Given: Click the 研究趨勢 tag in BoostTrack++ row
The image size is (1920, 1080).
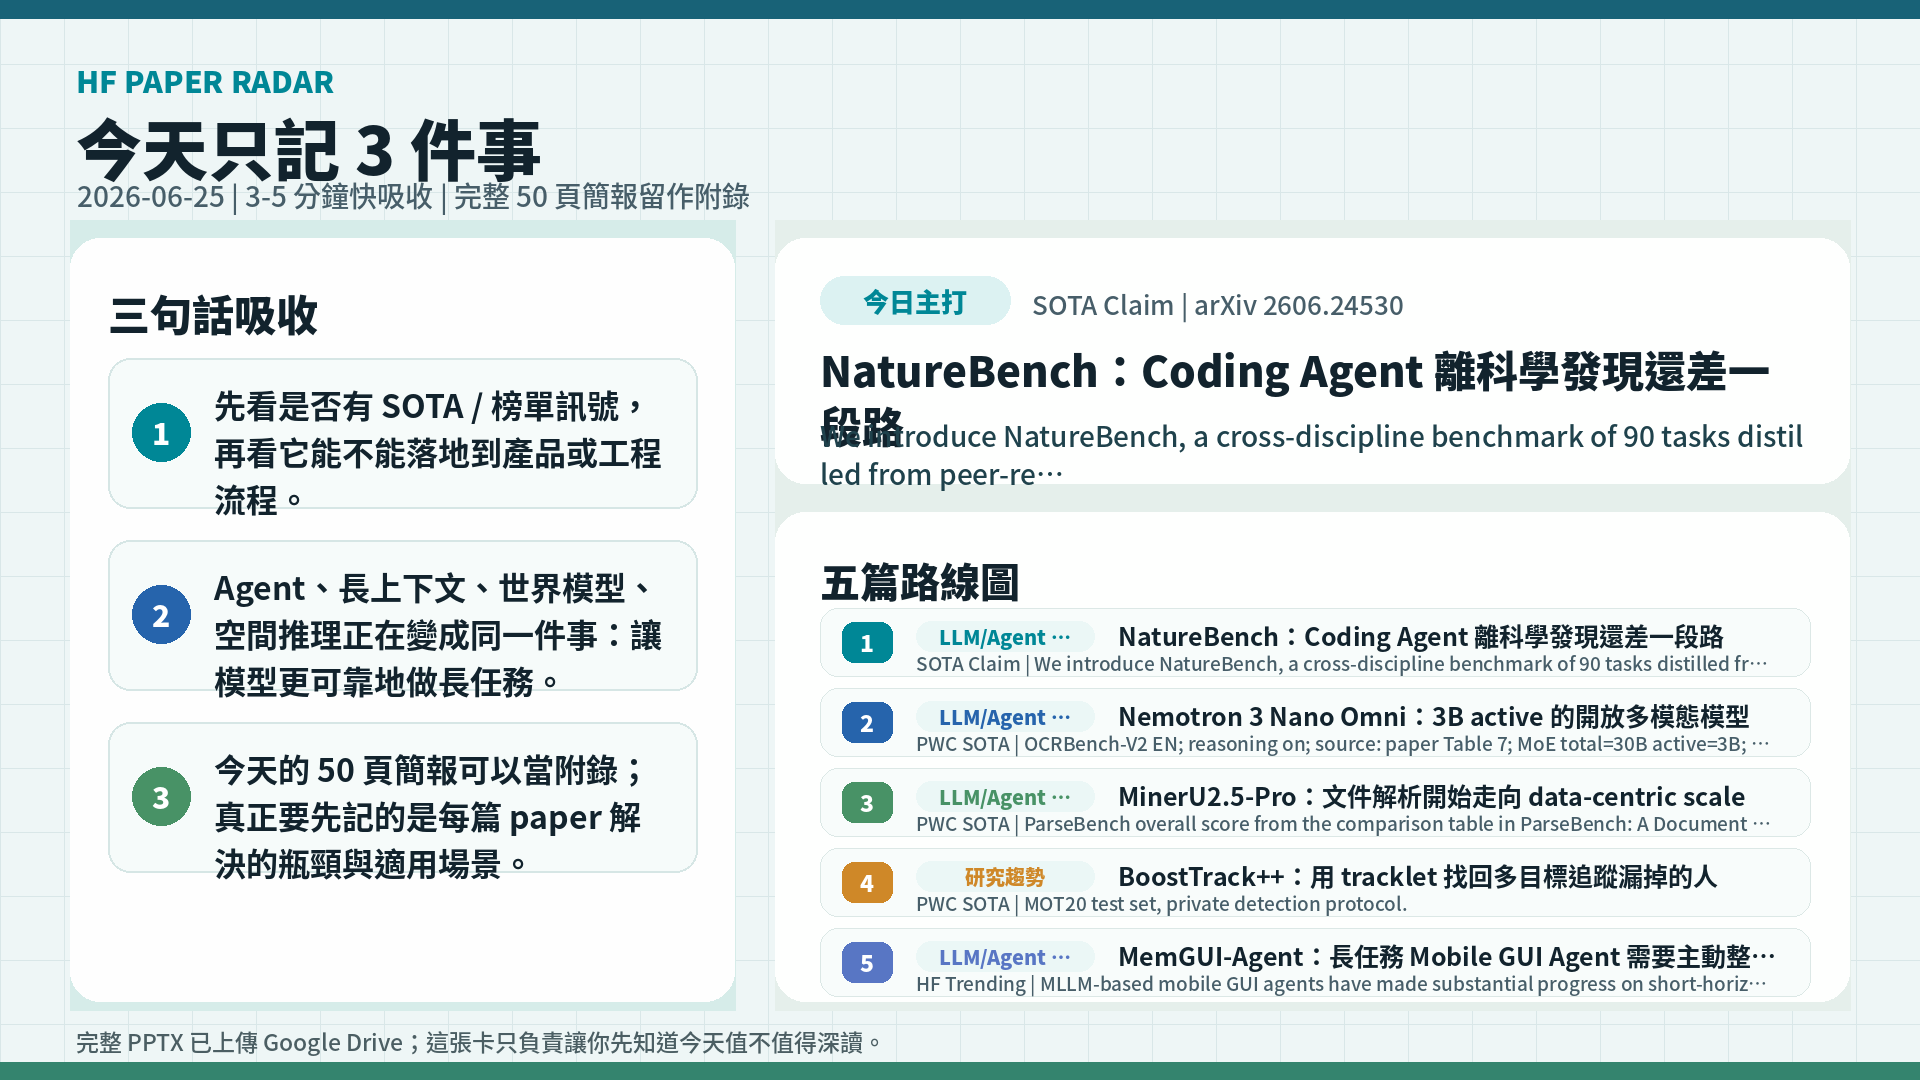Looking at the screenshot, I should 1005,877.
